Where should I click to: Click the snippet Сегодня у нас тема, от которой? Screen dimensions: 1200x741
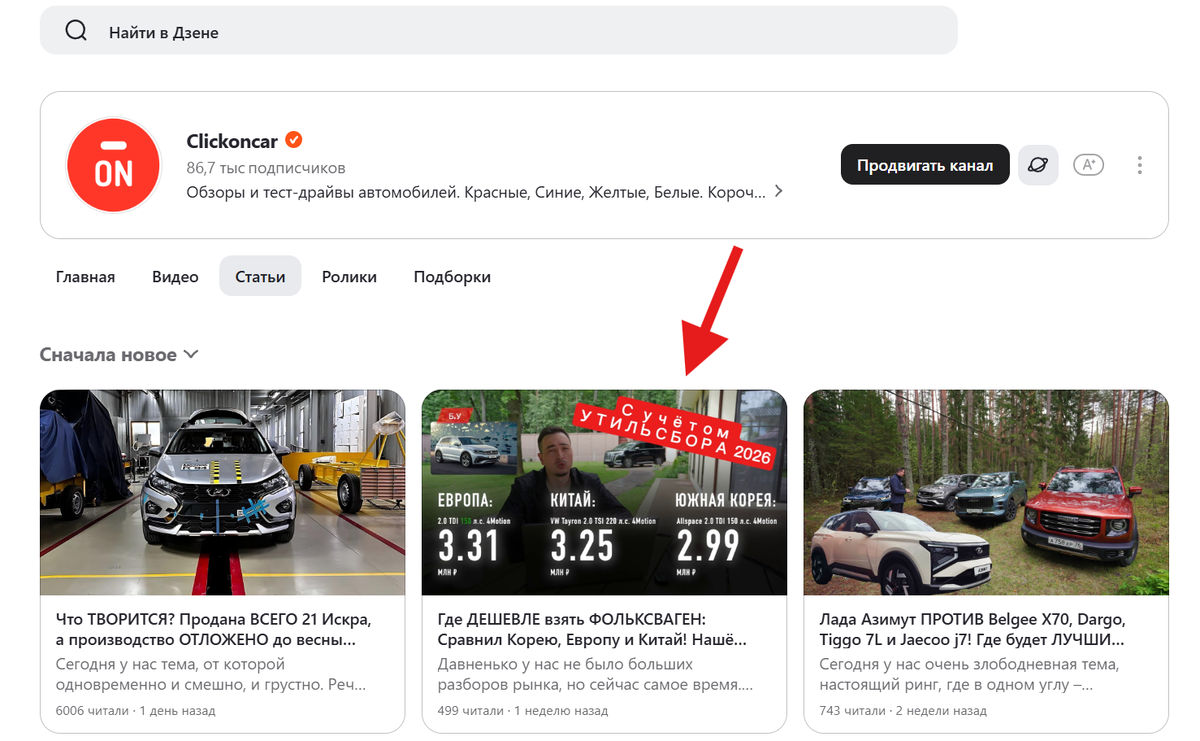pos(211,675)
